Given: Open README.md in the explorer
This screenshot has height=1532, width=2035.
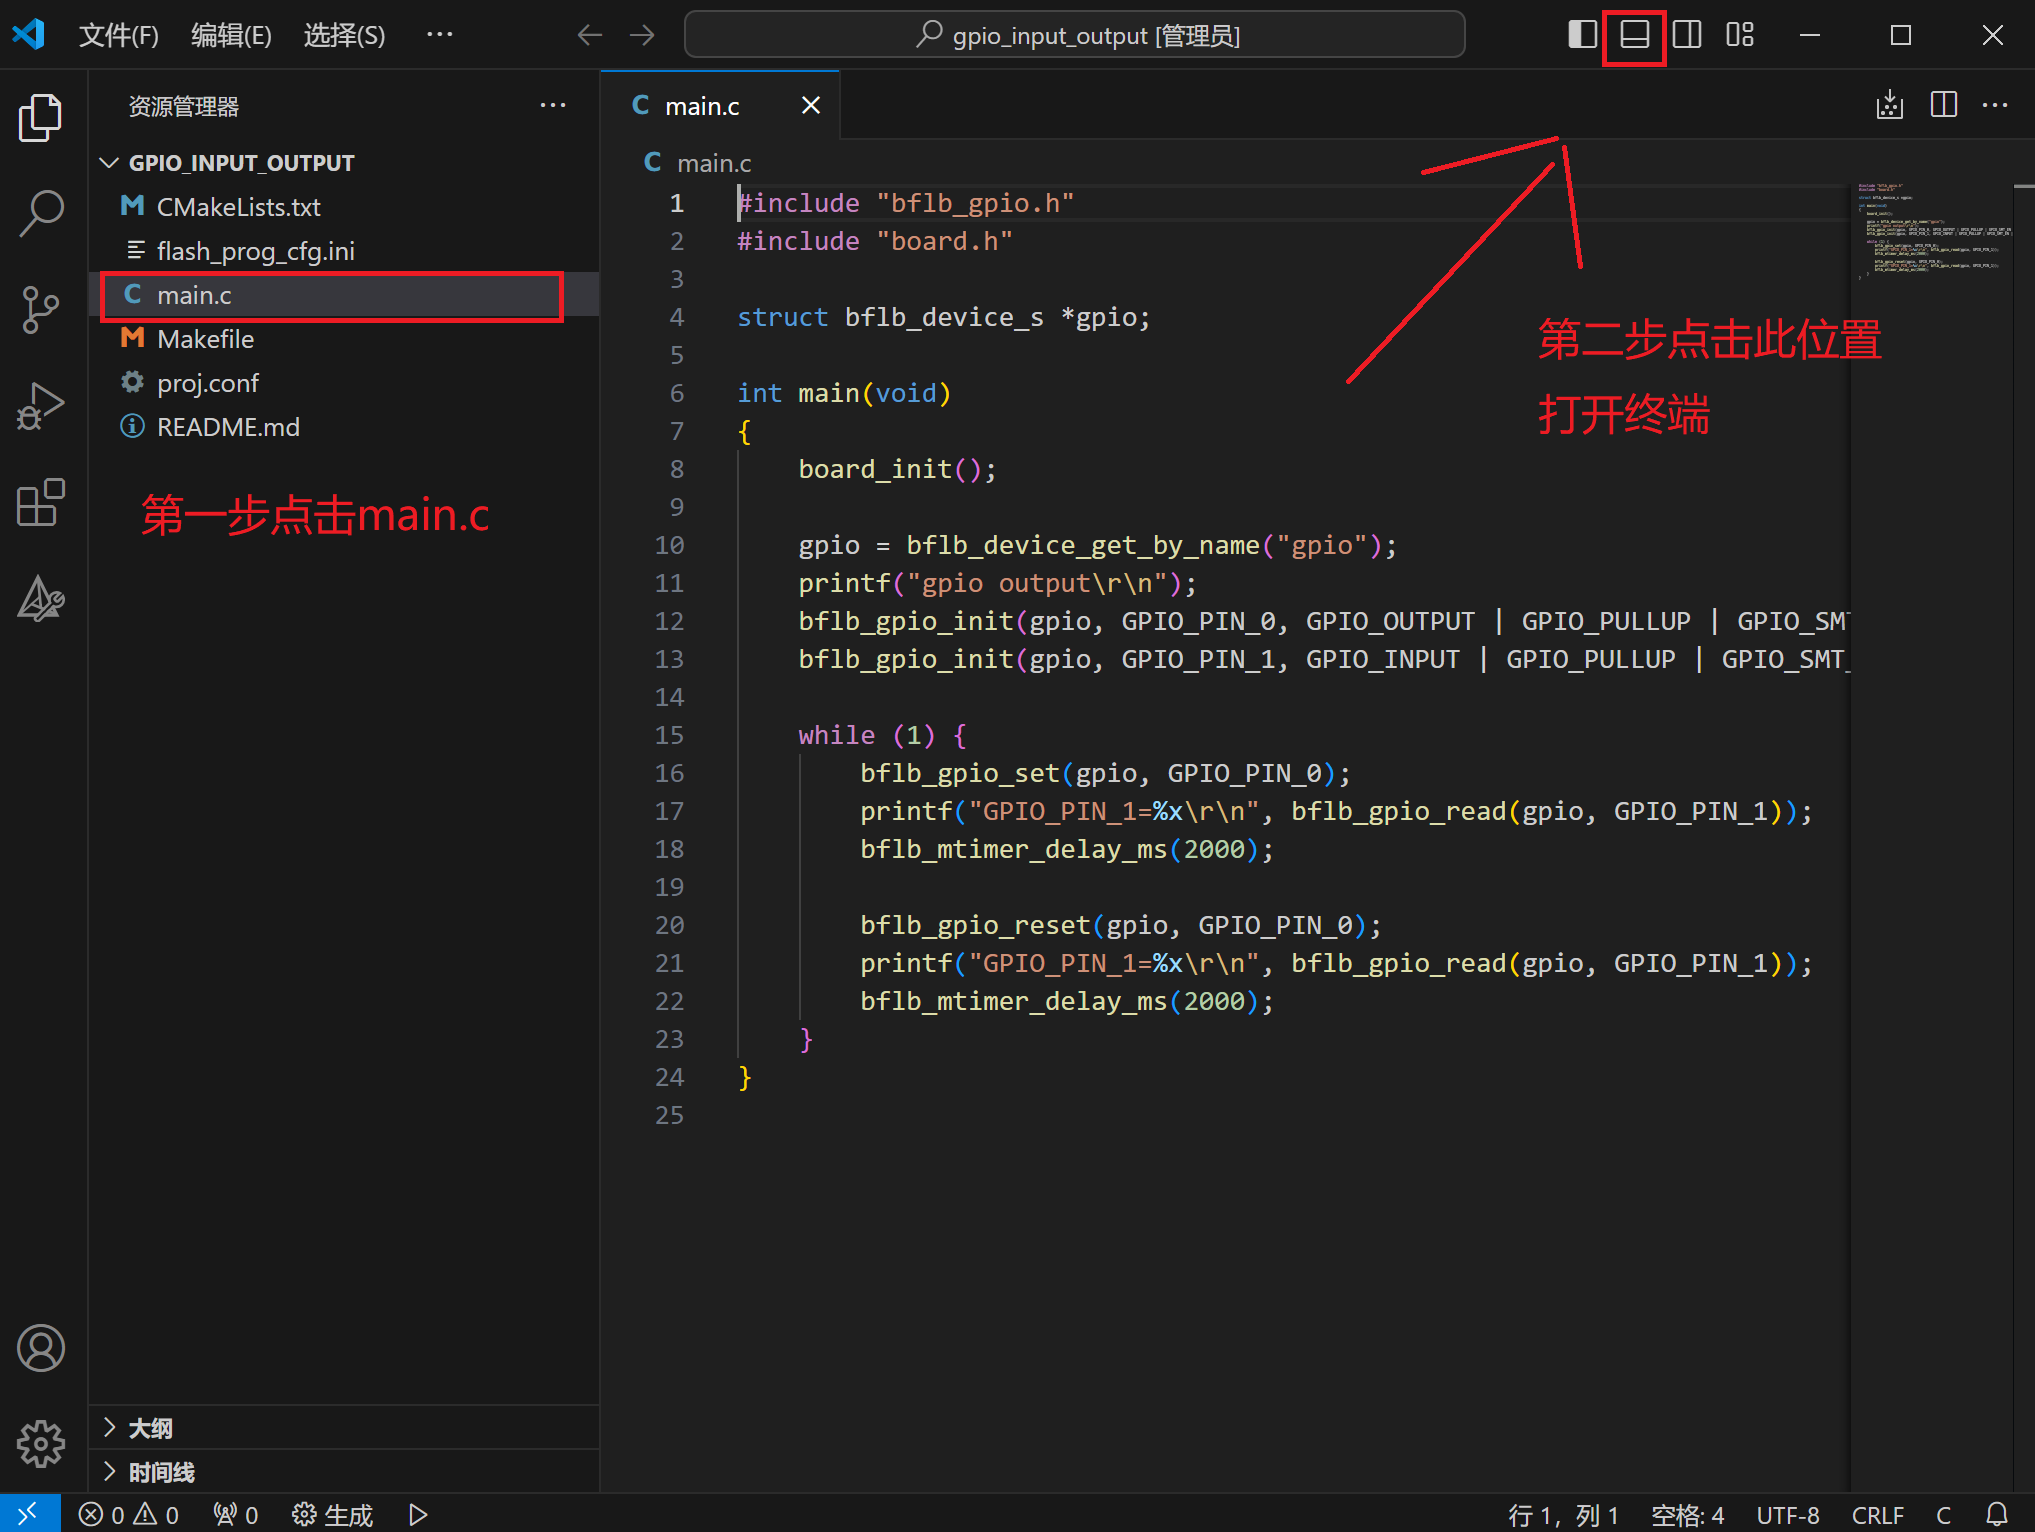Looking at the screenshot, I should 343,427.
